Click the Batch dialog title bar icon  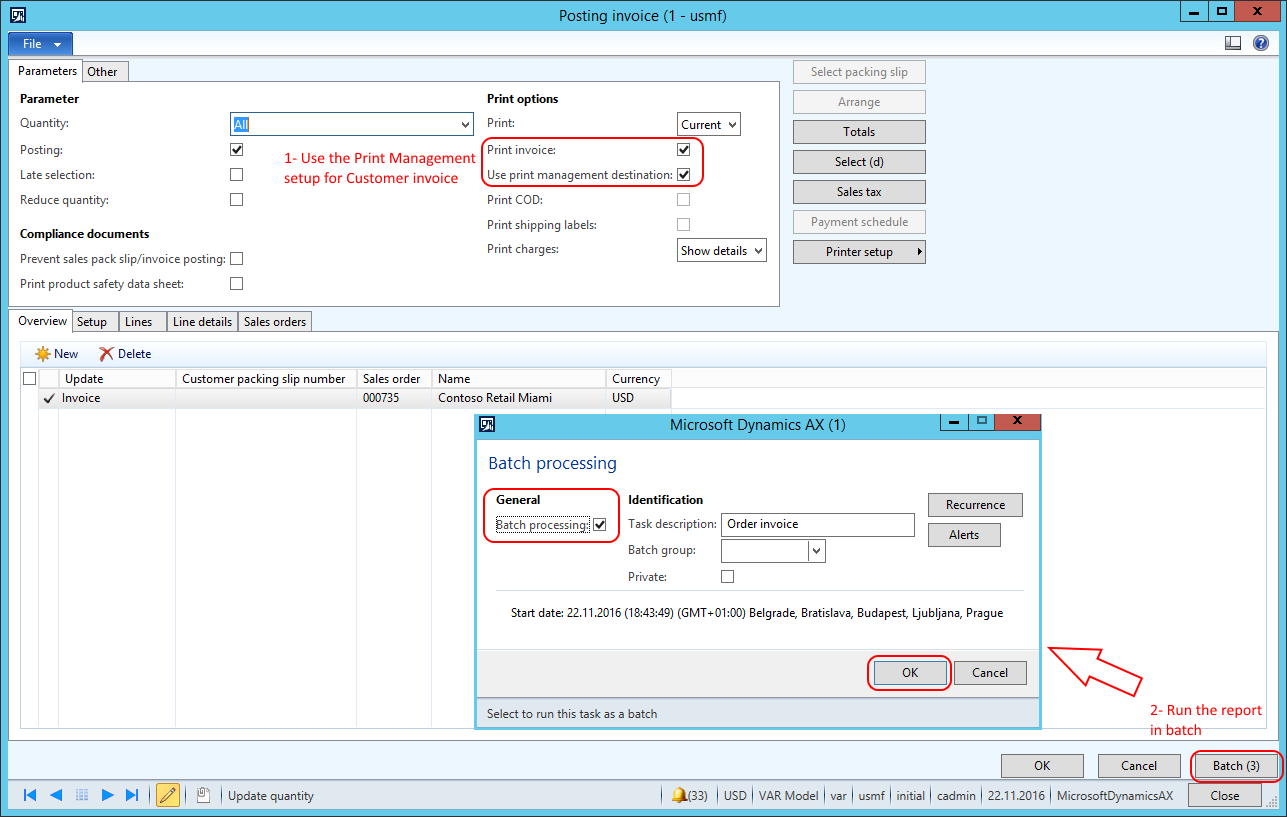pyautogui.click(x=488, y=424)
